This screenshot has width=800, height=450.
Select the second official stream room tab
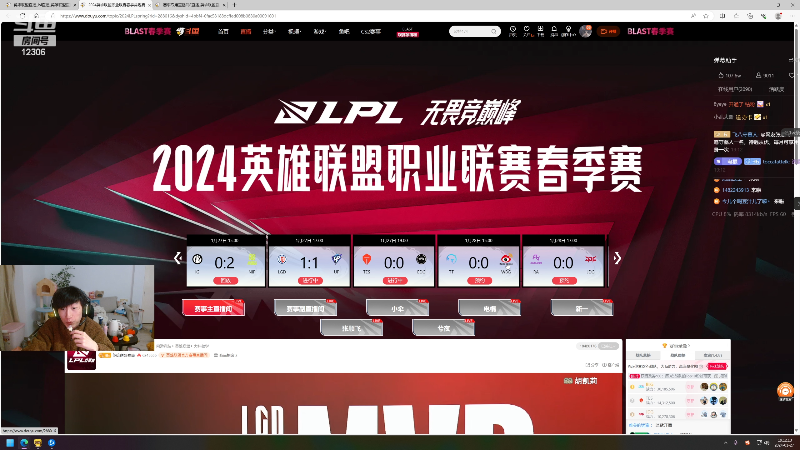tap(305, 308)
